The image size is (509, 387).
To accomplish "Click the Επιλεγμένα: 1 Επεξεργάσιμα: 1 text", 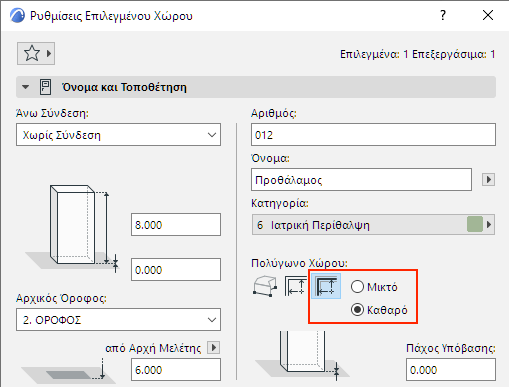I will point(417,54).
